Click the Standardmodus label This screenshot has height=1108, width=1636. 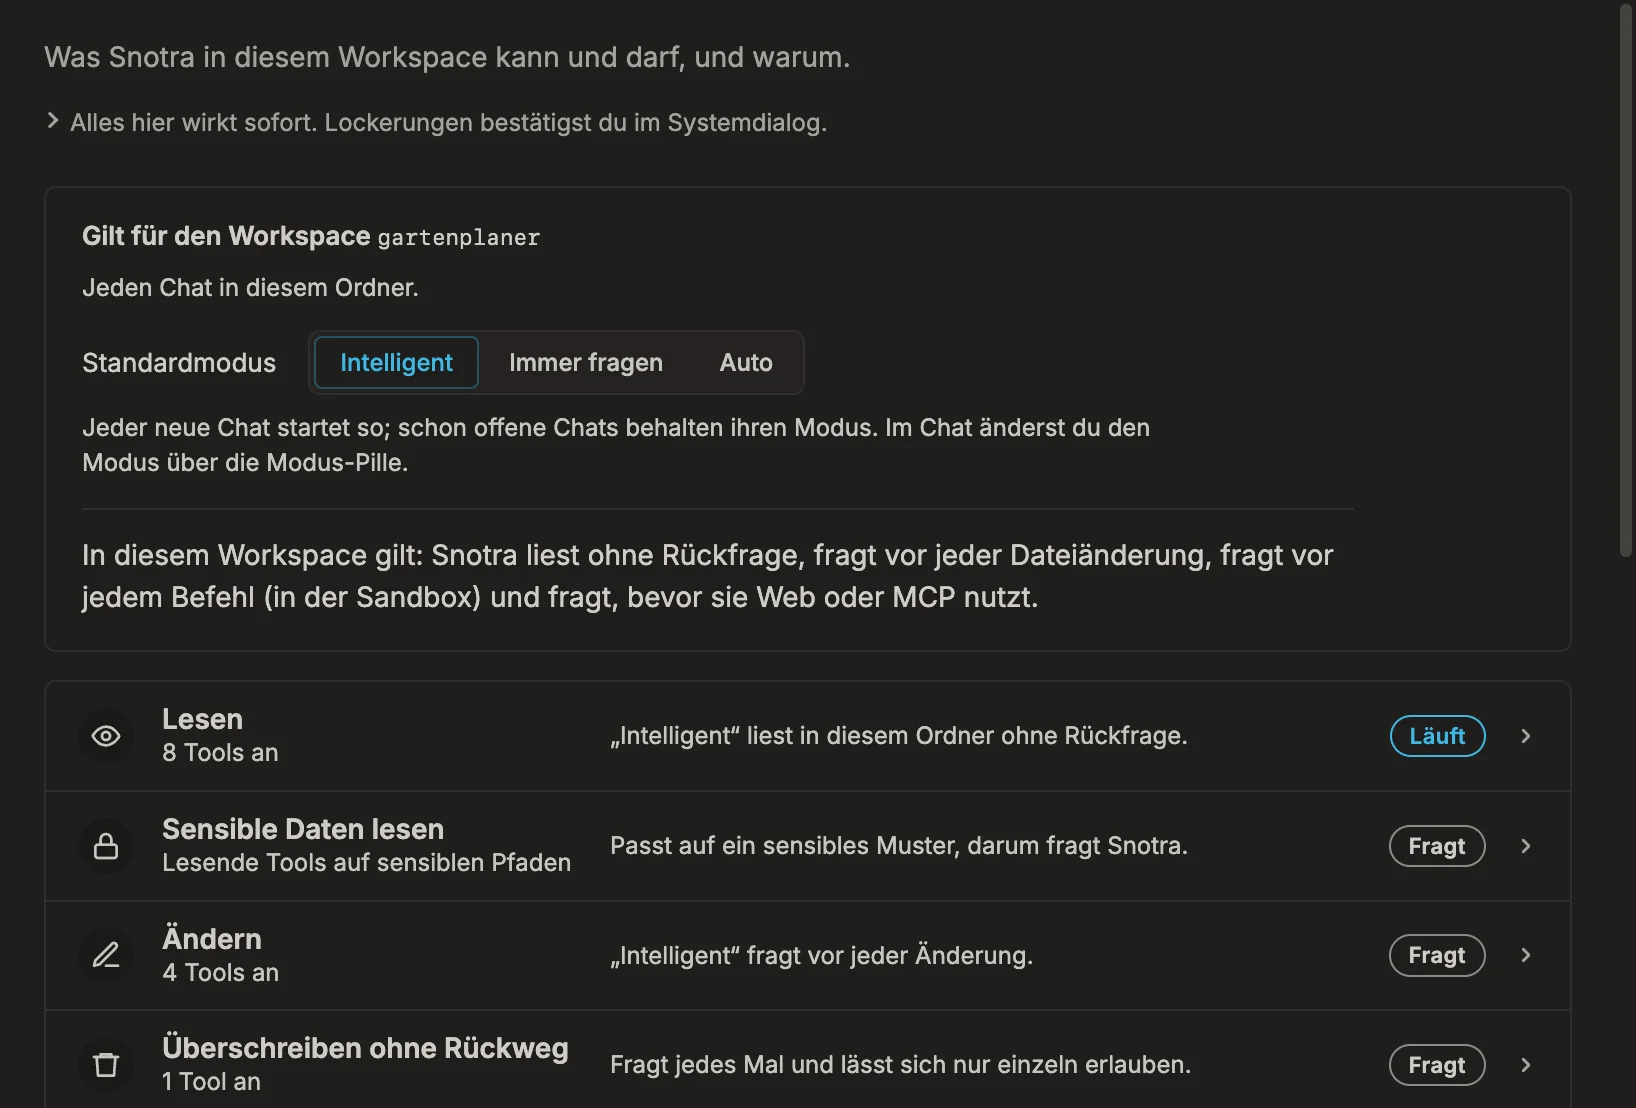pyautogui.click(x=179, y=363)
